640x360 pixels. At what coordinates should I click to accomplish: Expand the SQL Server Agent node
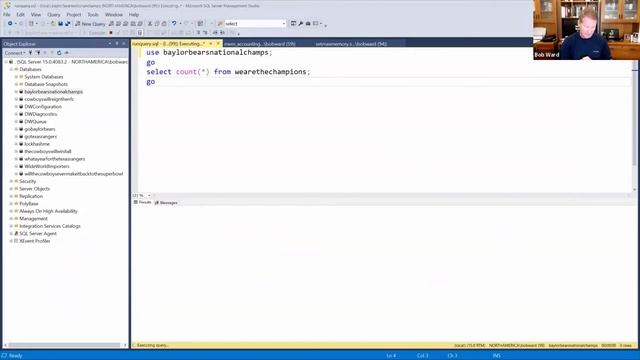click(11, 233)
